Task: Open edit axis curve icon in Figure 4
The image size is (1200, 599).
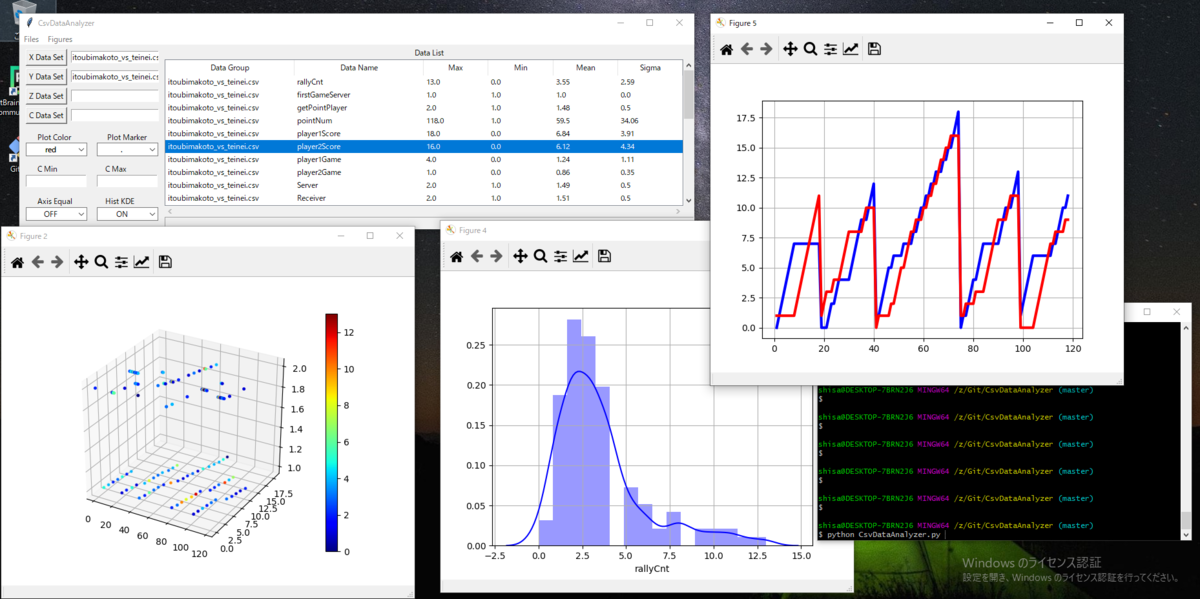Action: pyautogui.click(x=580, y=257)
